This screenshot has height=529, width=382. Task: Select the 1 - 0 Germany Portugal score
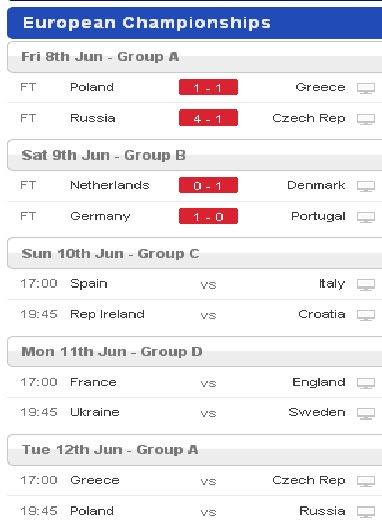click(x=209, y=216)
